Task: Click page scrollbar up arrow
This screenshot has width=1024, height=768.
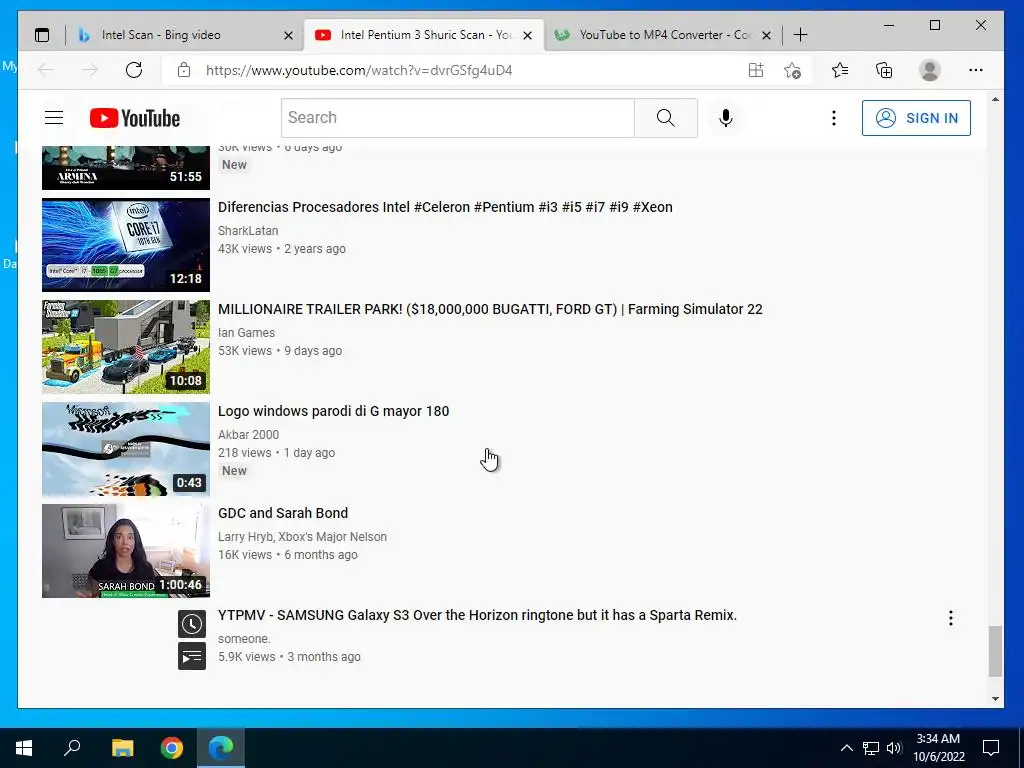Action: (995, 99)
